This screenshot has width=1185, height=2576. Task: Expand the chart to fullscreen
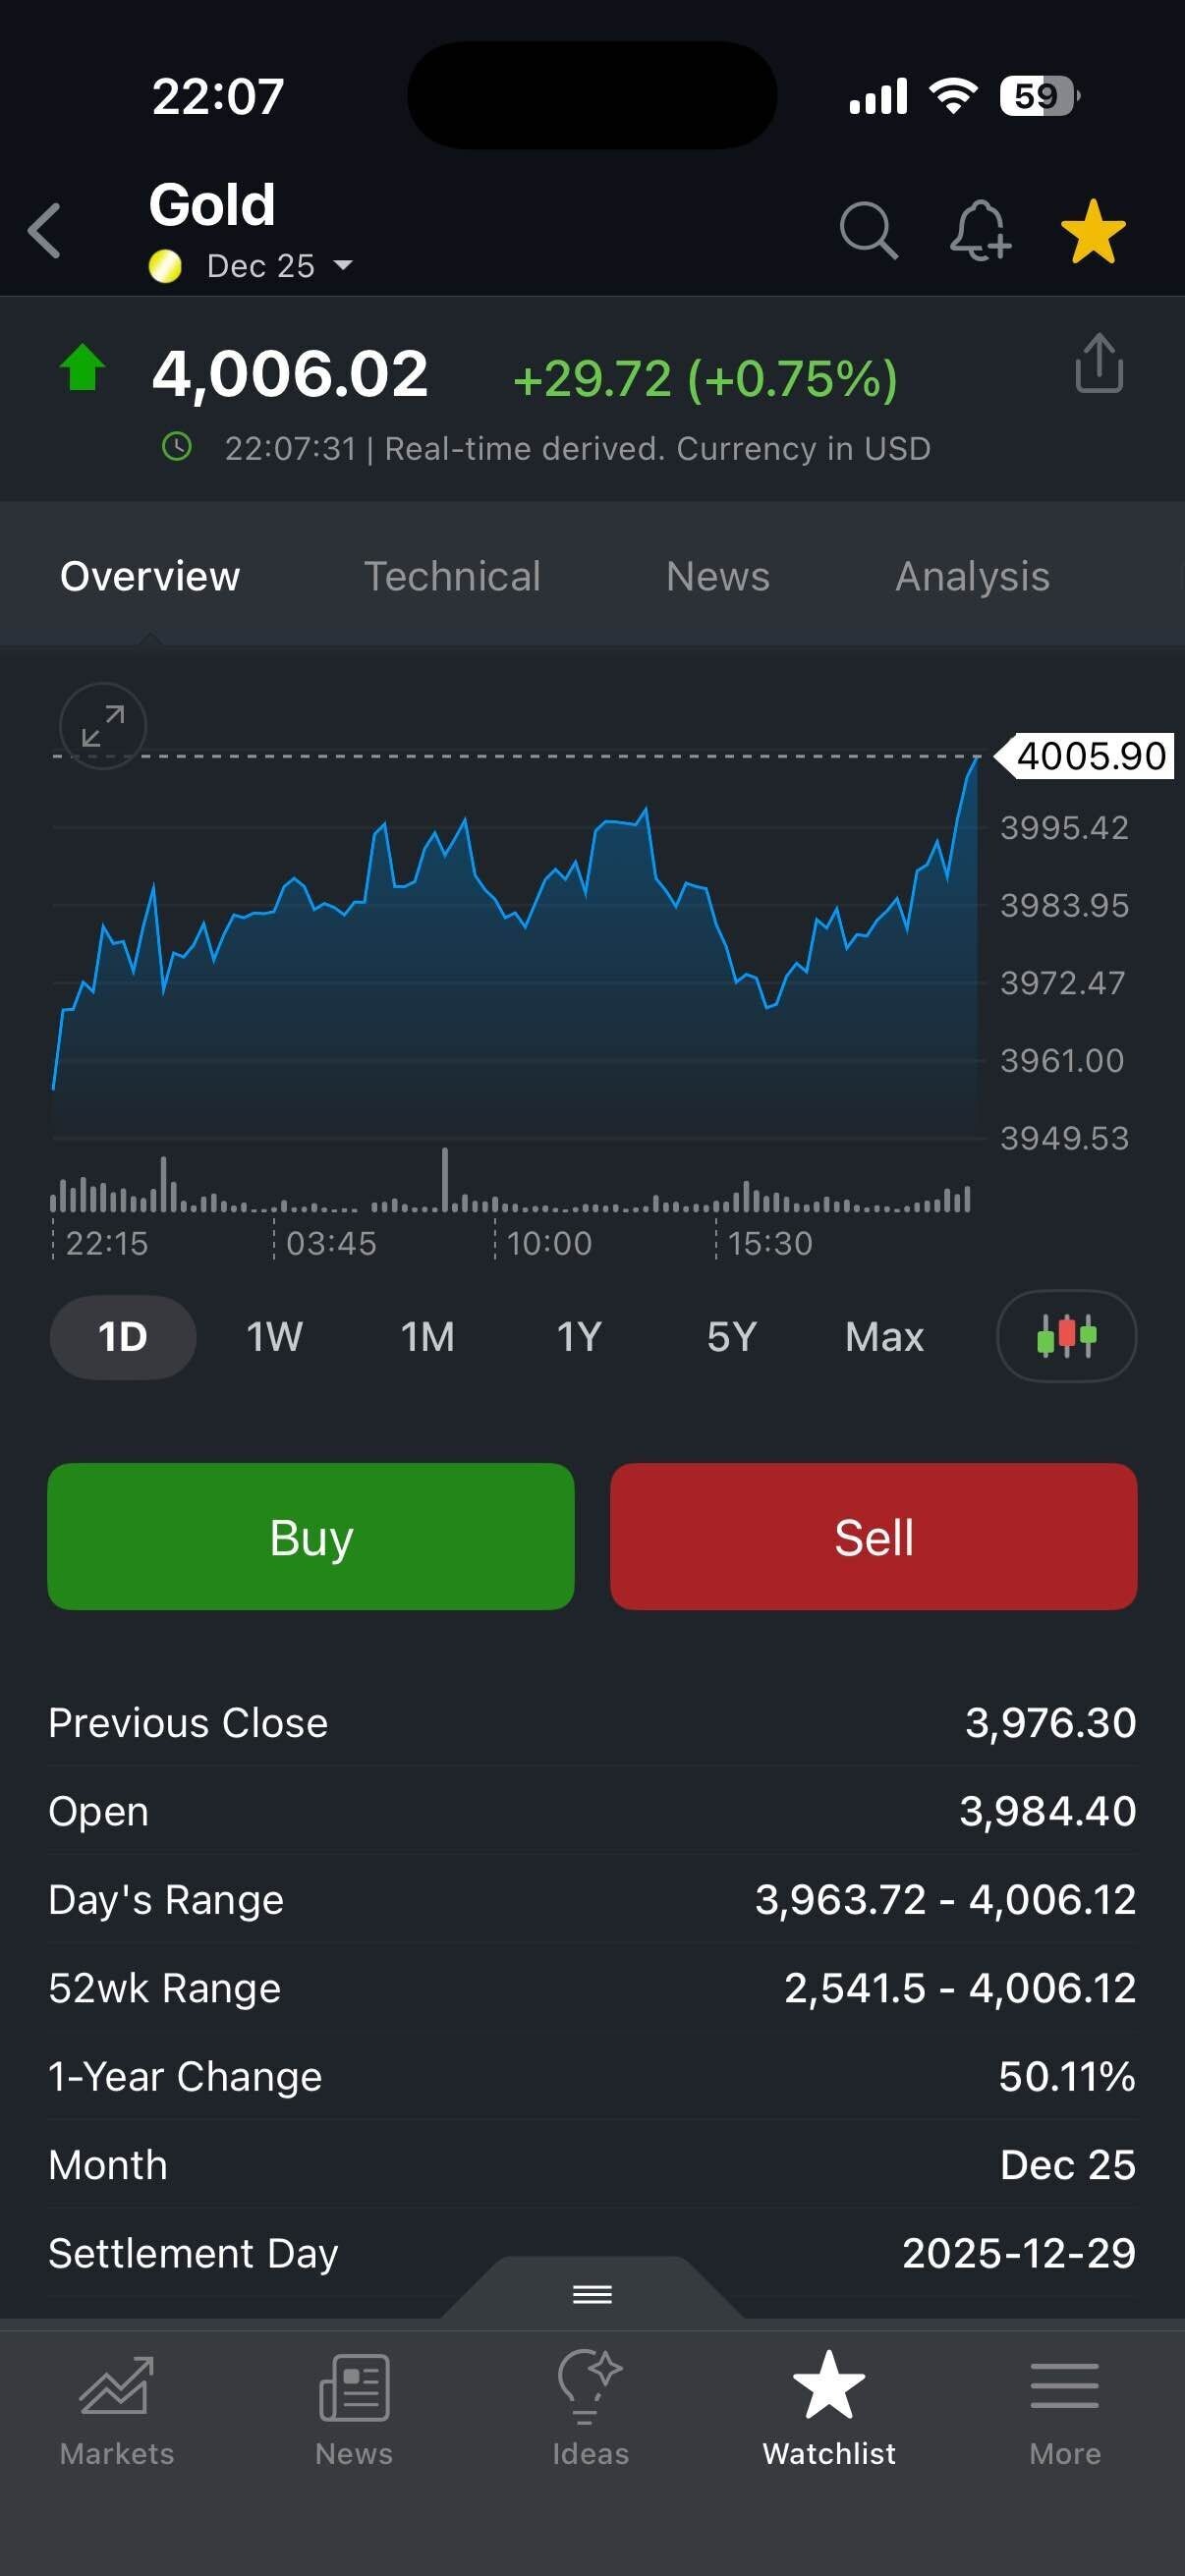click(x=103, y=726)
